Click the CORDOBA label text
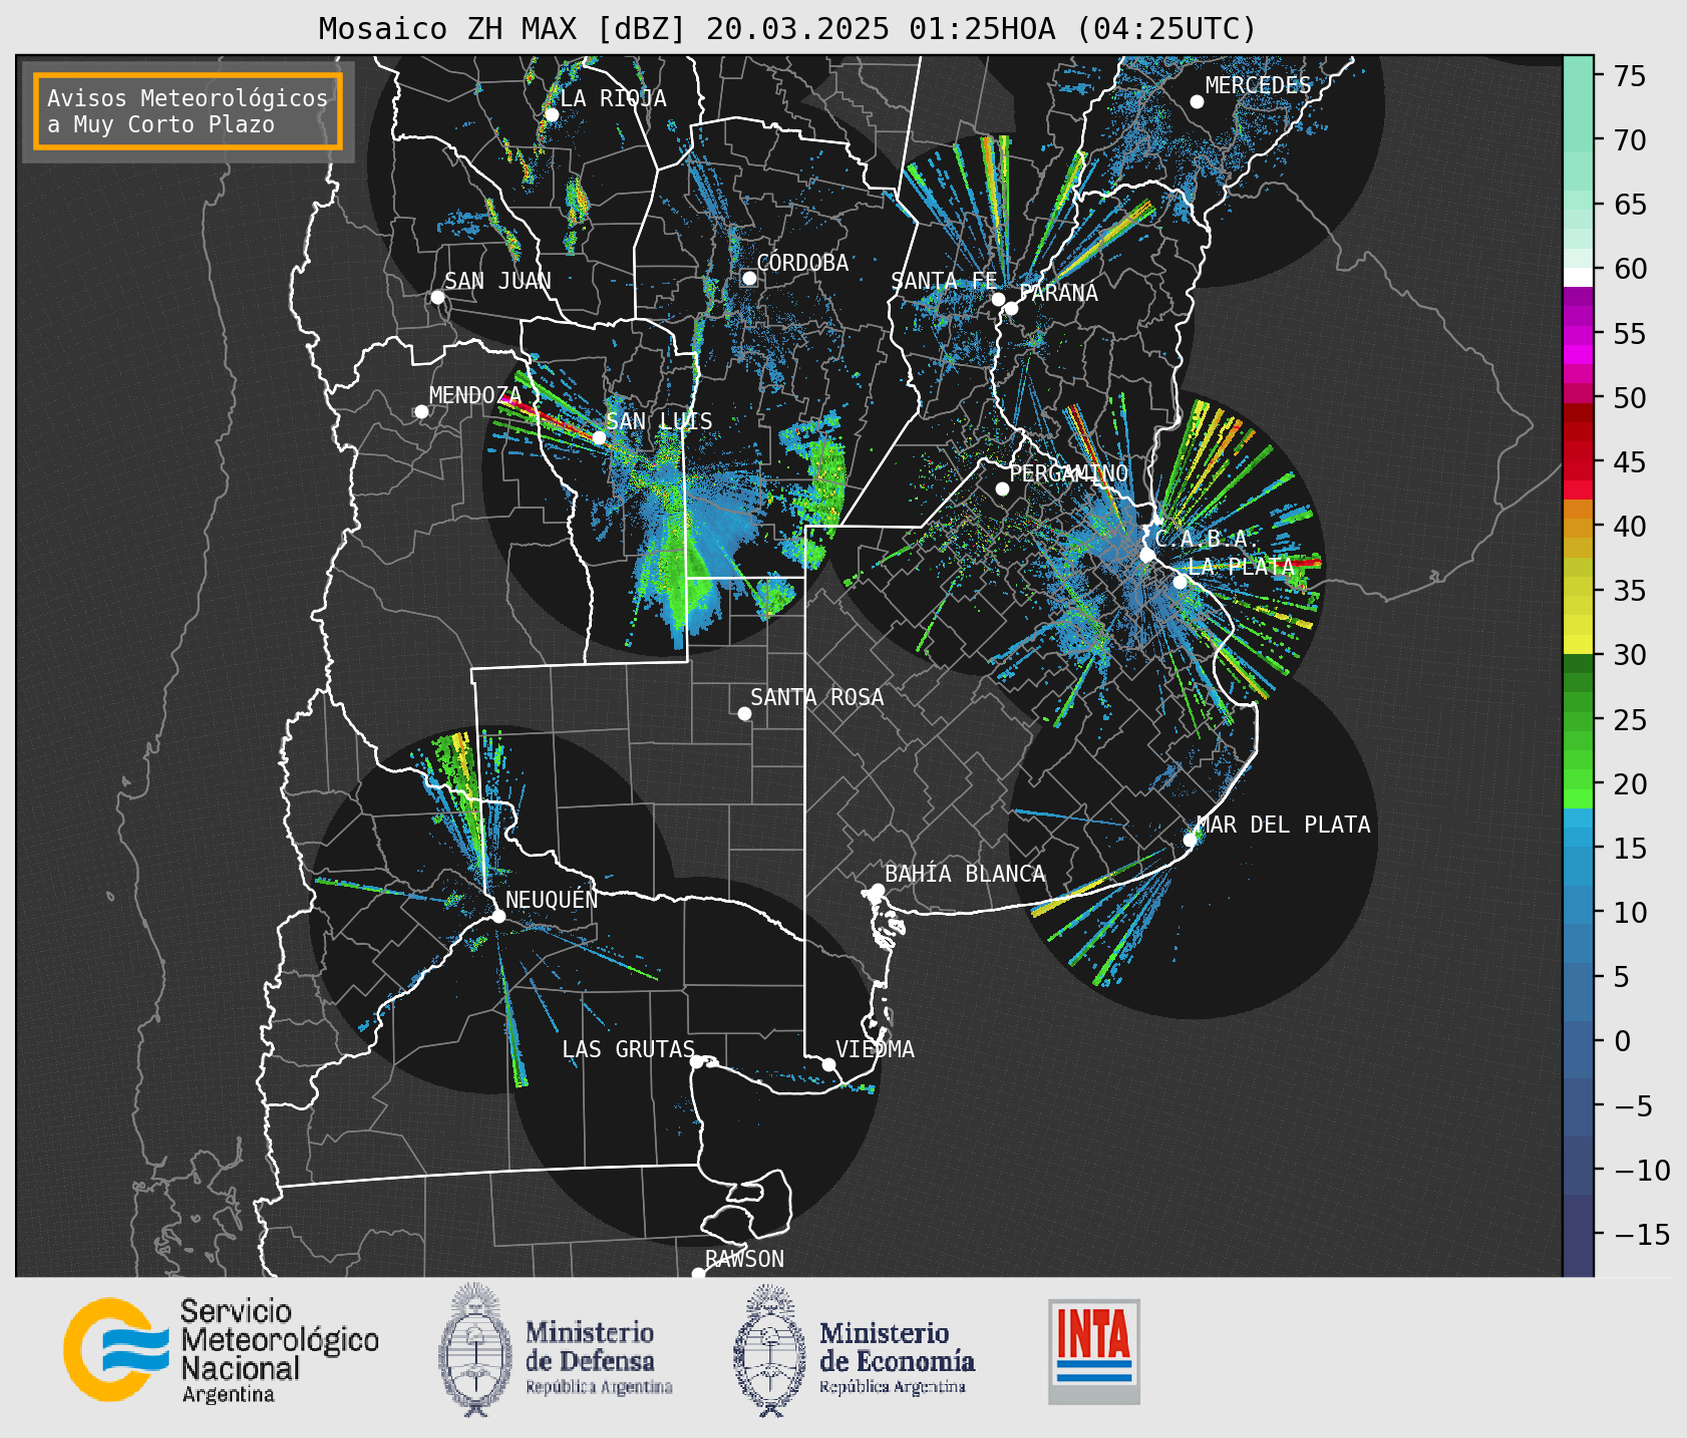1687x1438 pixels. (803, 262)
